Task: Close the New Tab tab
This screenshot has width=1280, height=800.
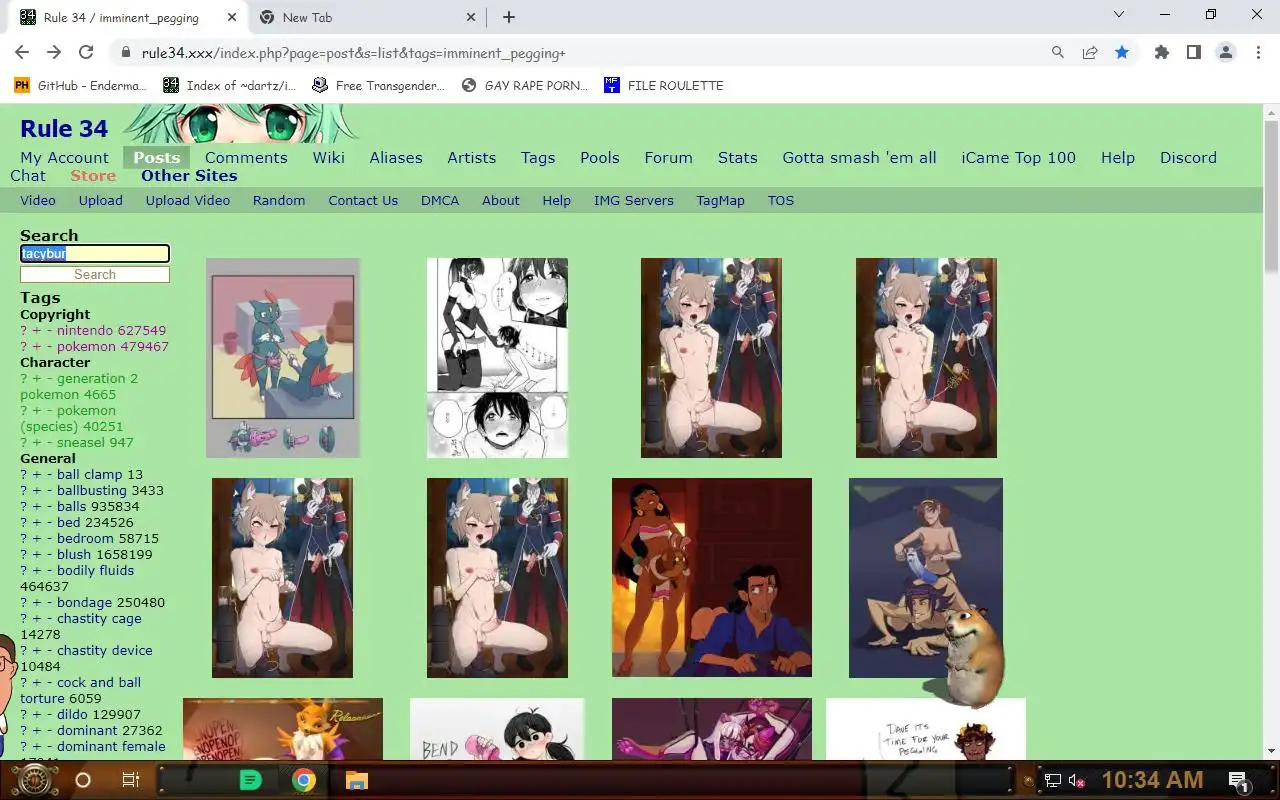Action: (x=472, y=17)
